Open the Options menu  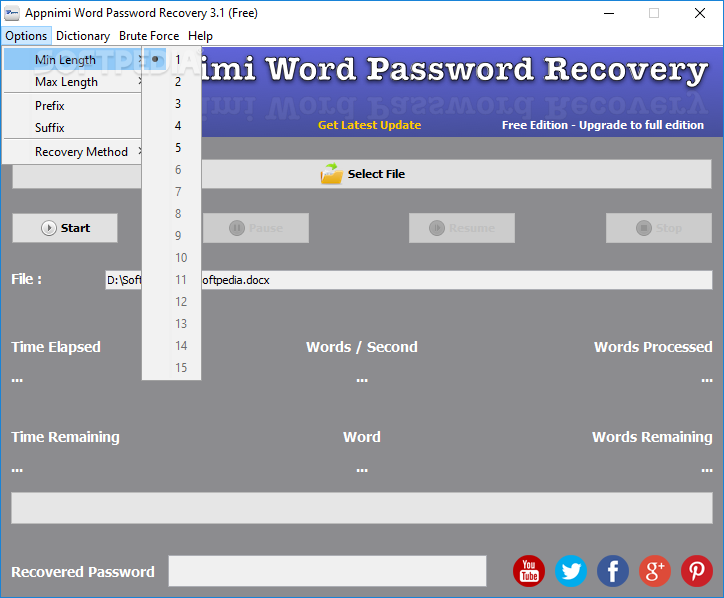pyautogui.click(x=26, y=36)
